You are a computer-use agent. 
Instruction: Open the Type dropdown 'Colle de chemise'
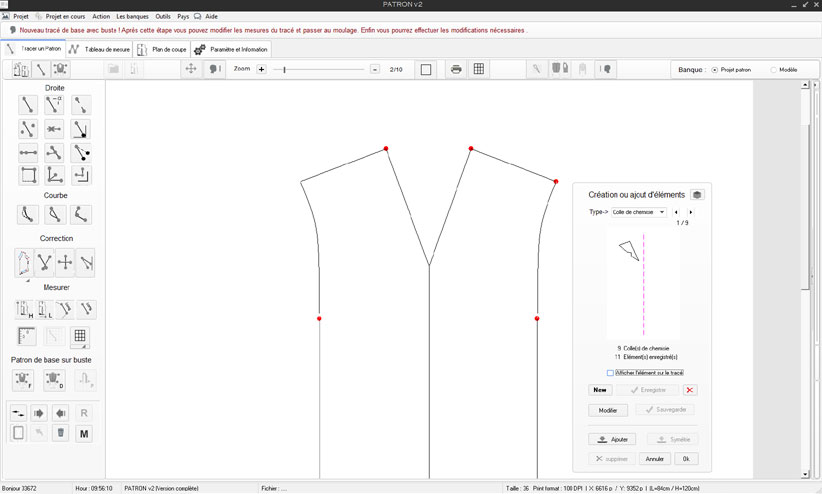[x=638, y=212]
